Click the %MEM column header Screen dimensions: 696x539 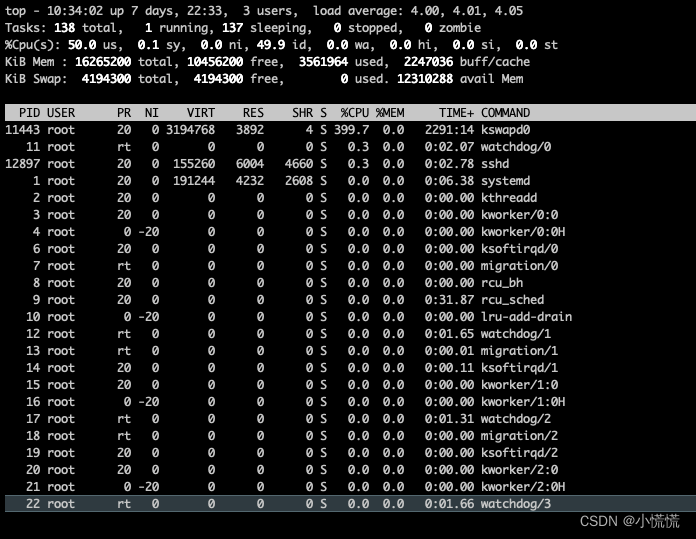tap(390, 113)
